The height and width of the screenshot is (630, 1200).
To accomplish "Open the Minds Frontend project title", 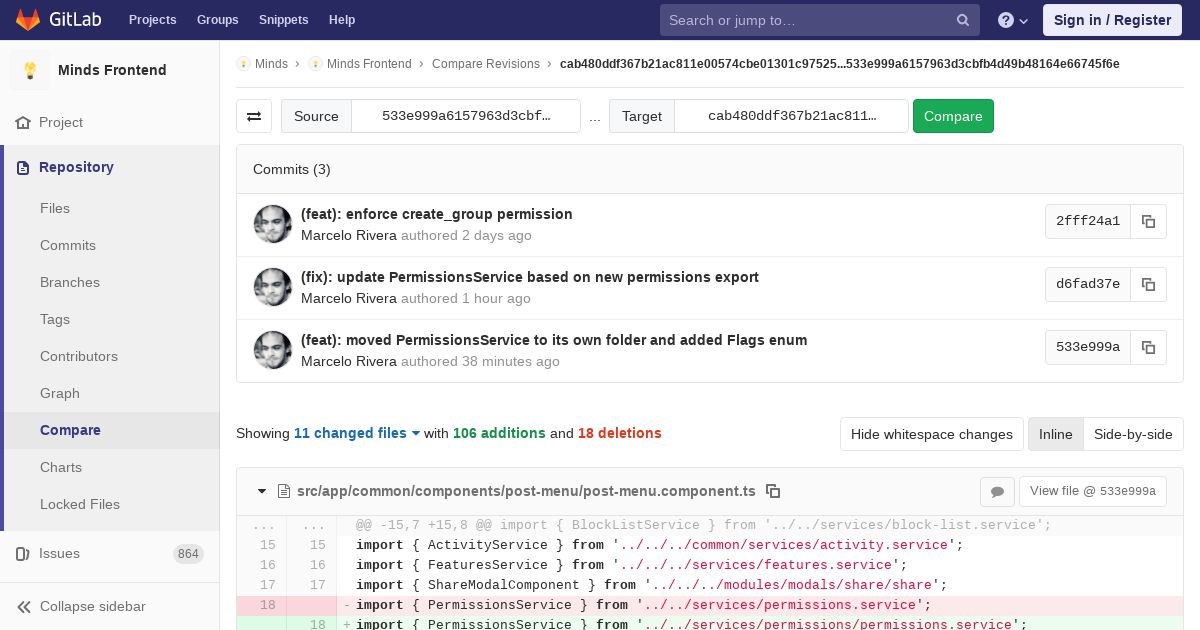I will click(x=112, y=70).
